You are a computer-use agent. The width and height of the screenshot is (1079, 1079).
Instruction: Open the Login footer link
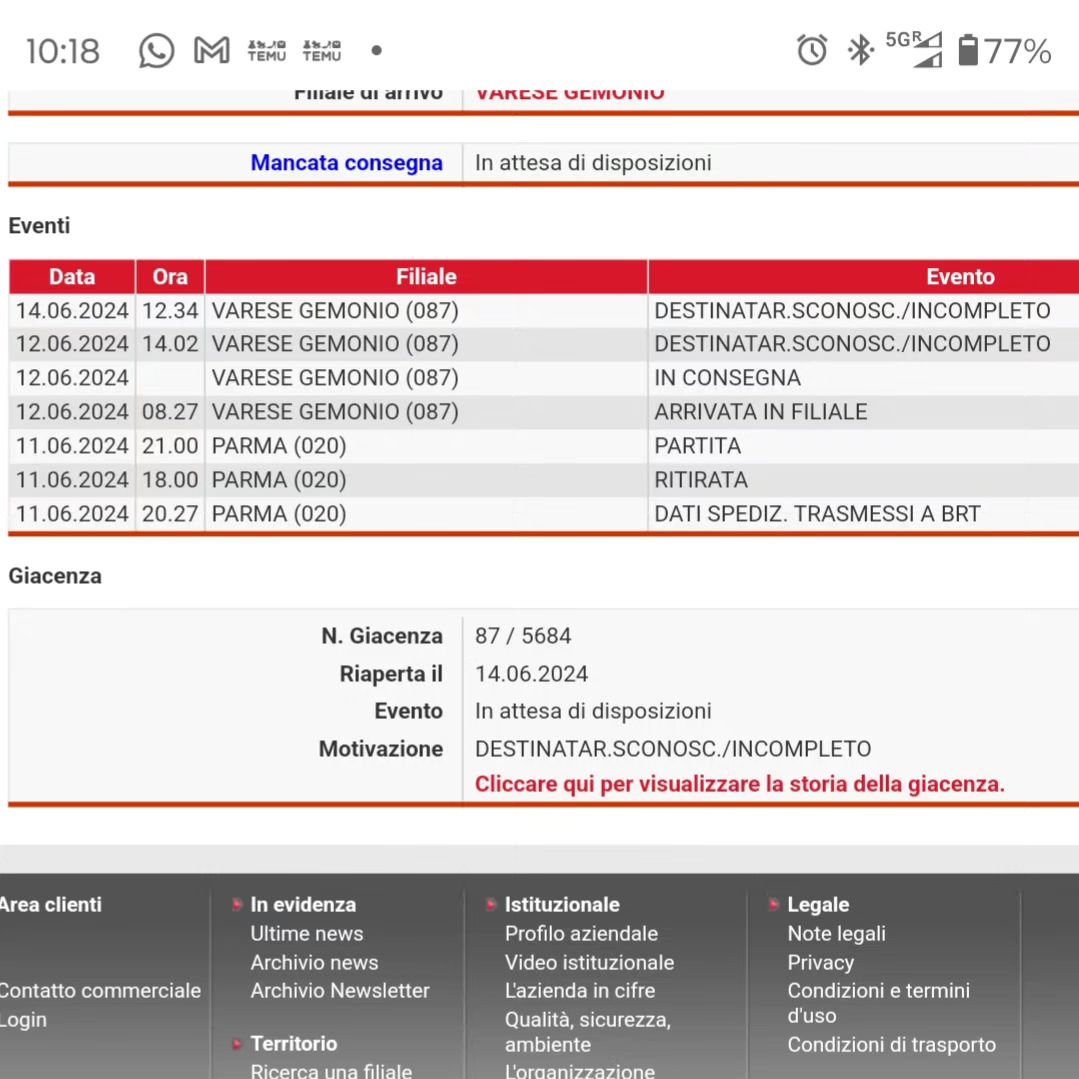23,1020
